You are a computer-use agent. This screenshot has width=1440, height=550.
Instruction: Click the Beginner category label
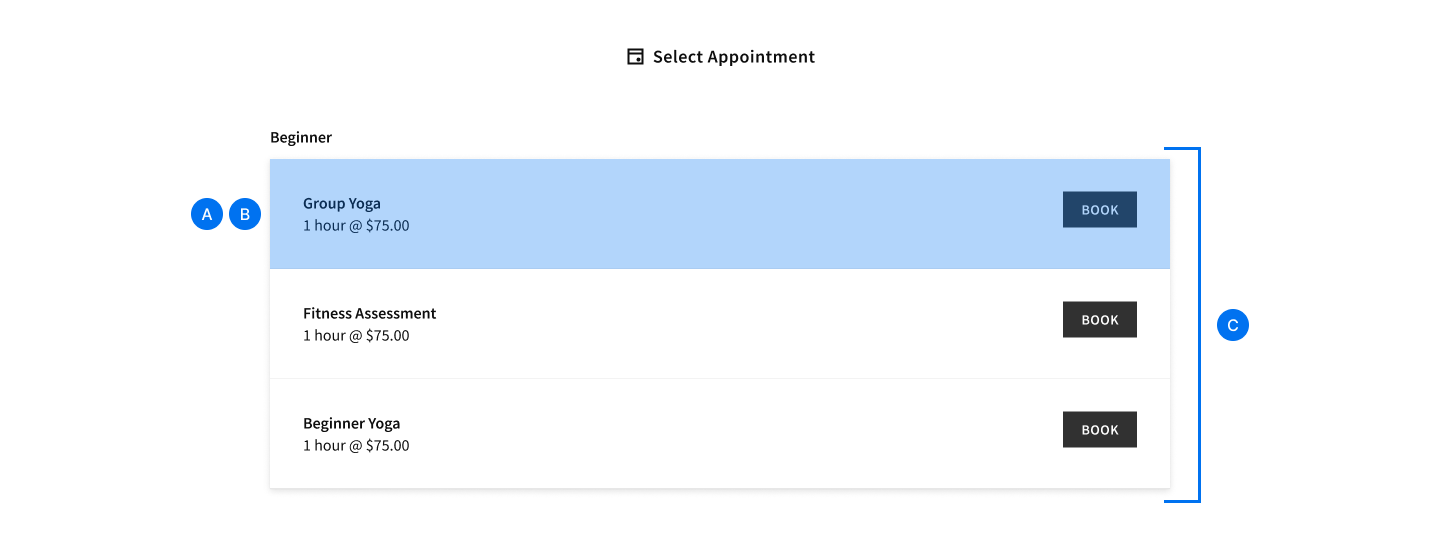click(301, 137)
